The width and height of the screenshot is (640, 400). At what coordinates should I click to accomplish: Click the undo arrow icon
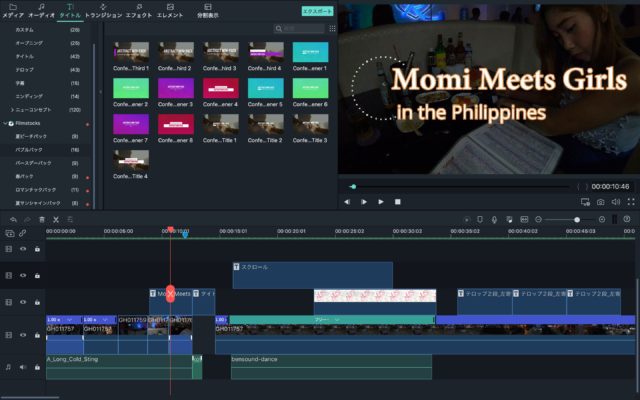(12, 219)
